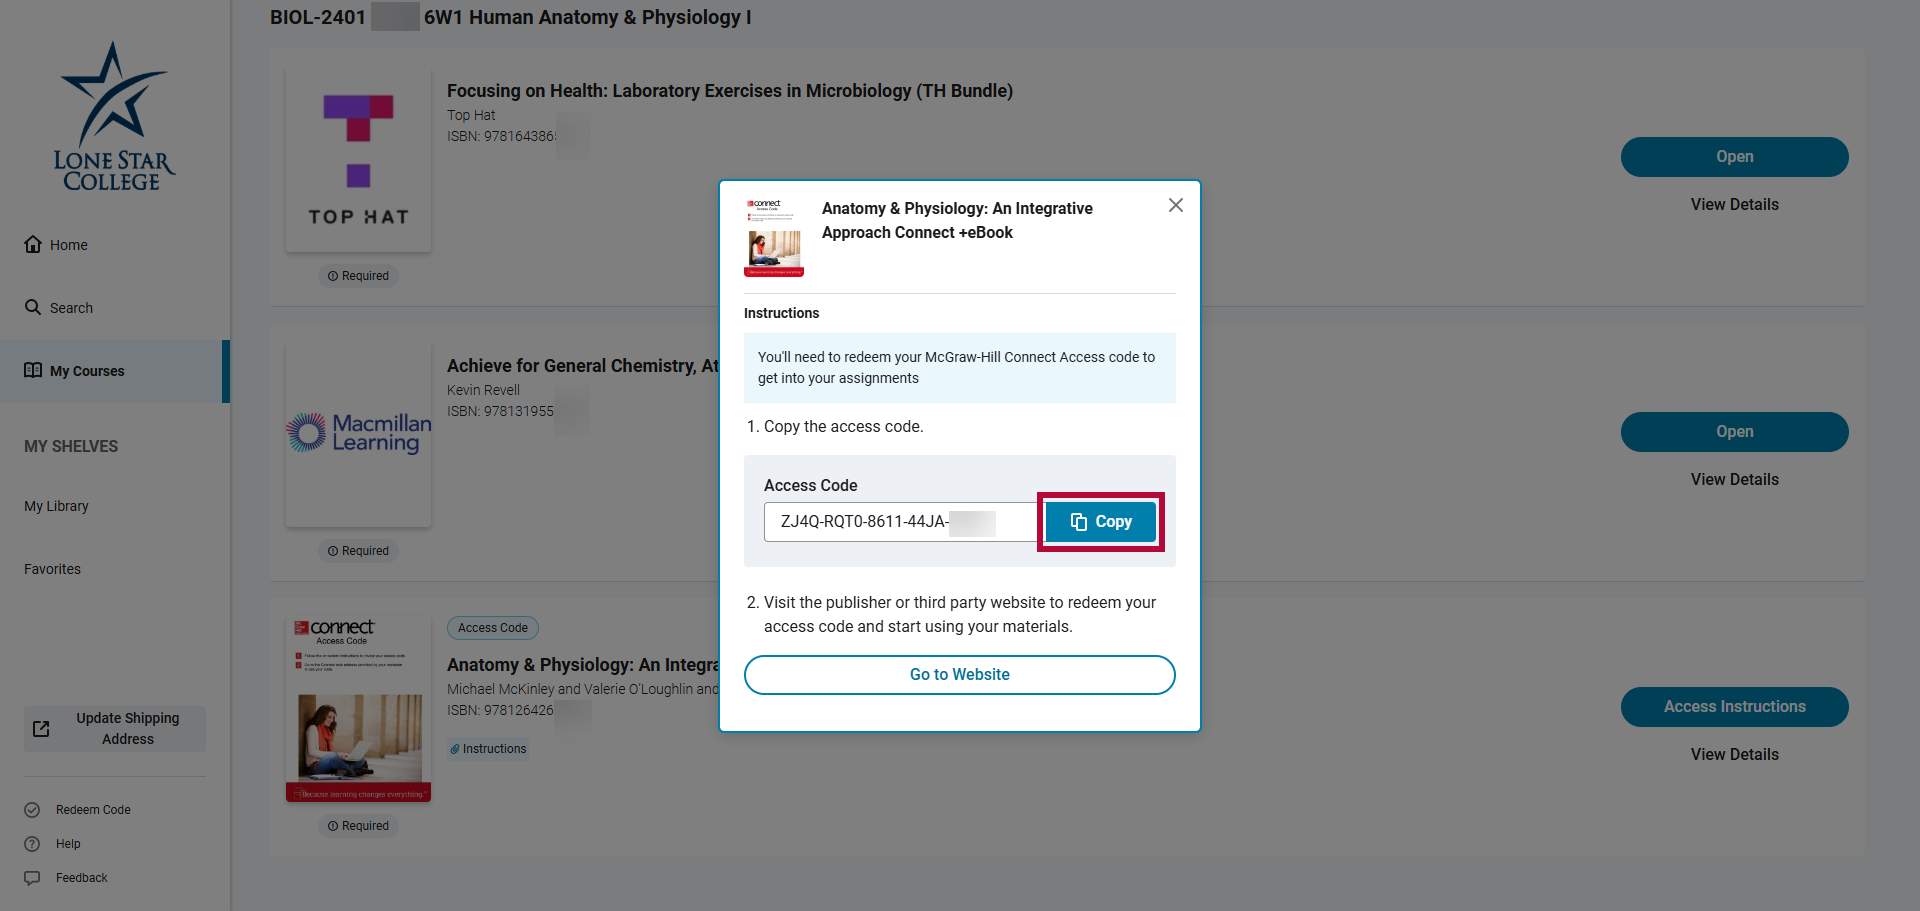Click the Connect book cover in dialog

click(x=774, y=238)
